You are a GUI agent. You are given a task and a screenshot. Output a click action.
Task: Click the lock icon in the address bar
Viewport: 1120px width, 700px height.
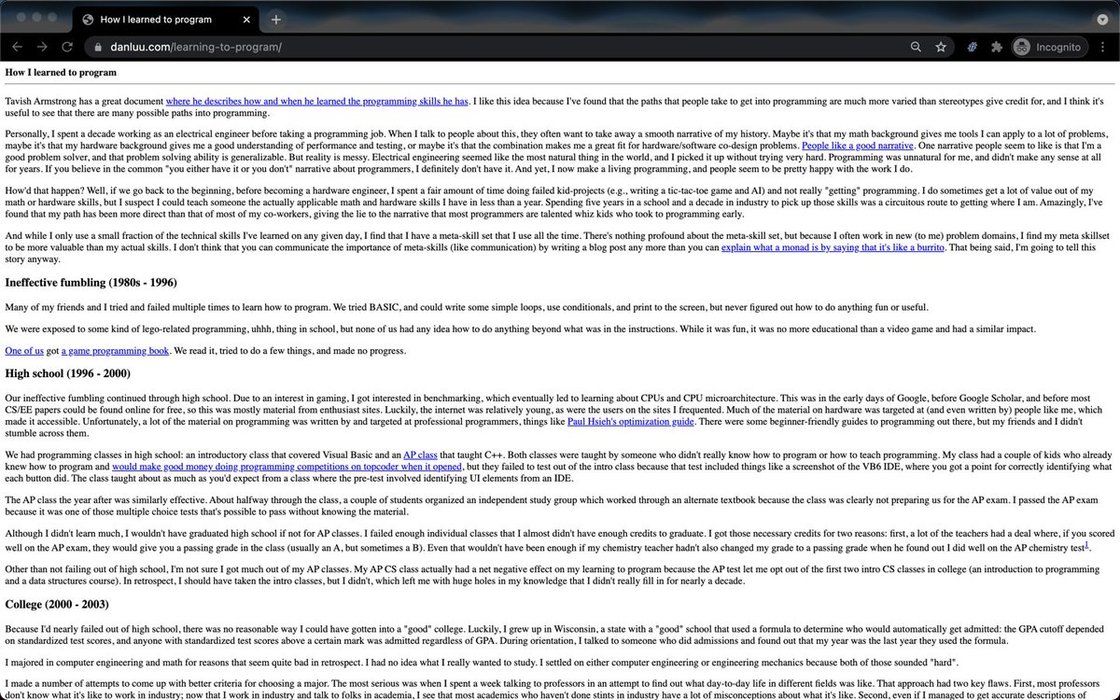pyautogui.click(x=96, y=47)
